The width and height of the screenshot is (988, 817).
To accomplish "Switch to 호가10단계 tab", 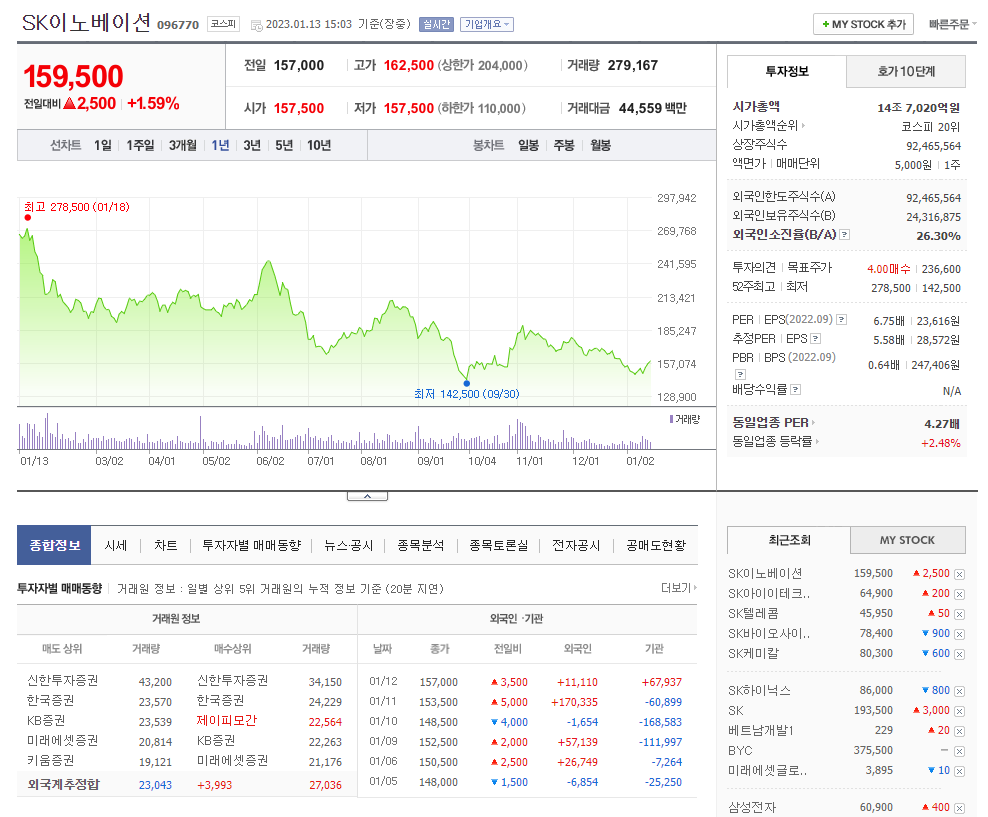I will pos(906,71).
